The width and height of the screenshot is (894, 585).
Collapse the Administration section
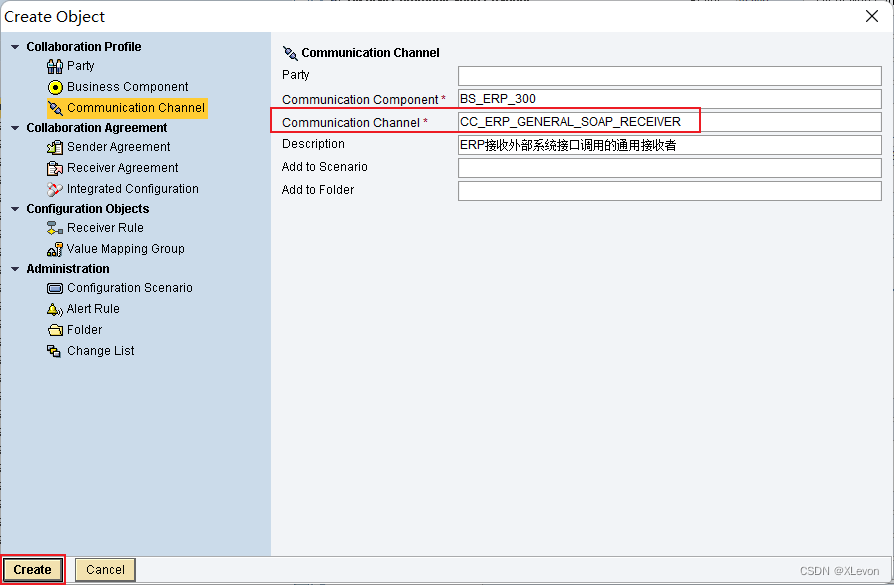click(14, 268)
